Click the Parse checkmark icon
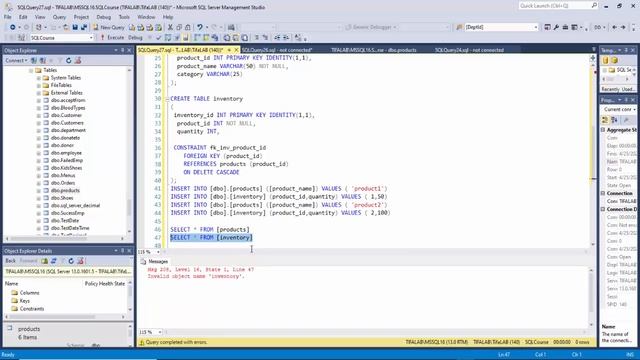Screen dimensions: 640x360 [159, 38]
